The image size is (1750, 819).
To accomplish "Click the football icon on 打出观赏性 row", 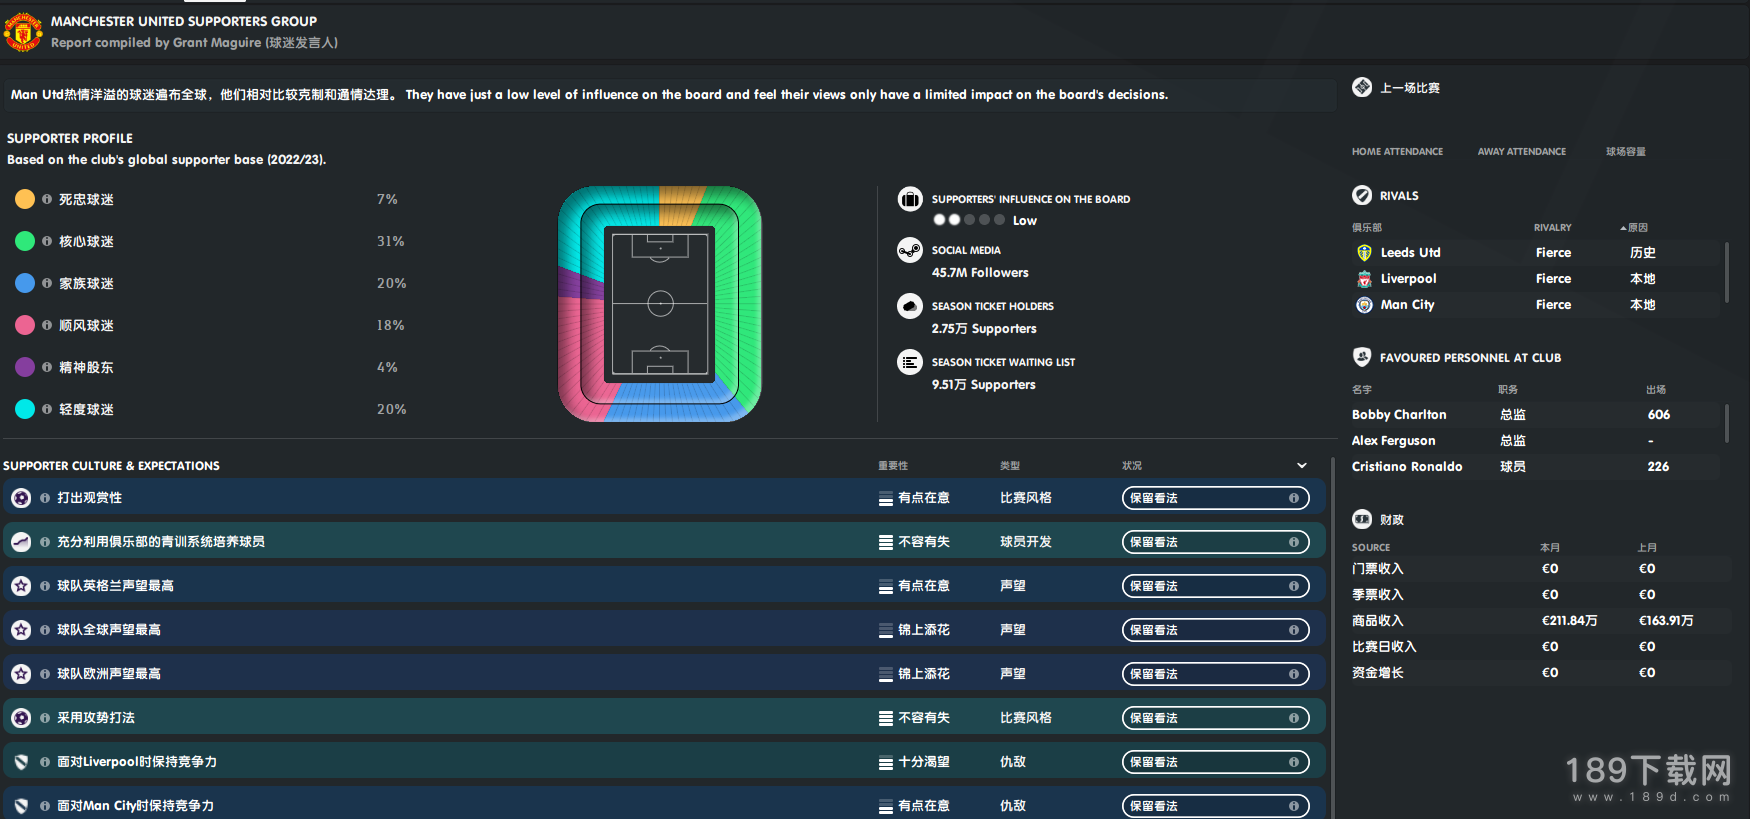I will (x=21, y=498).
